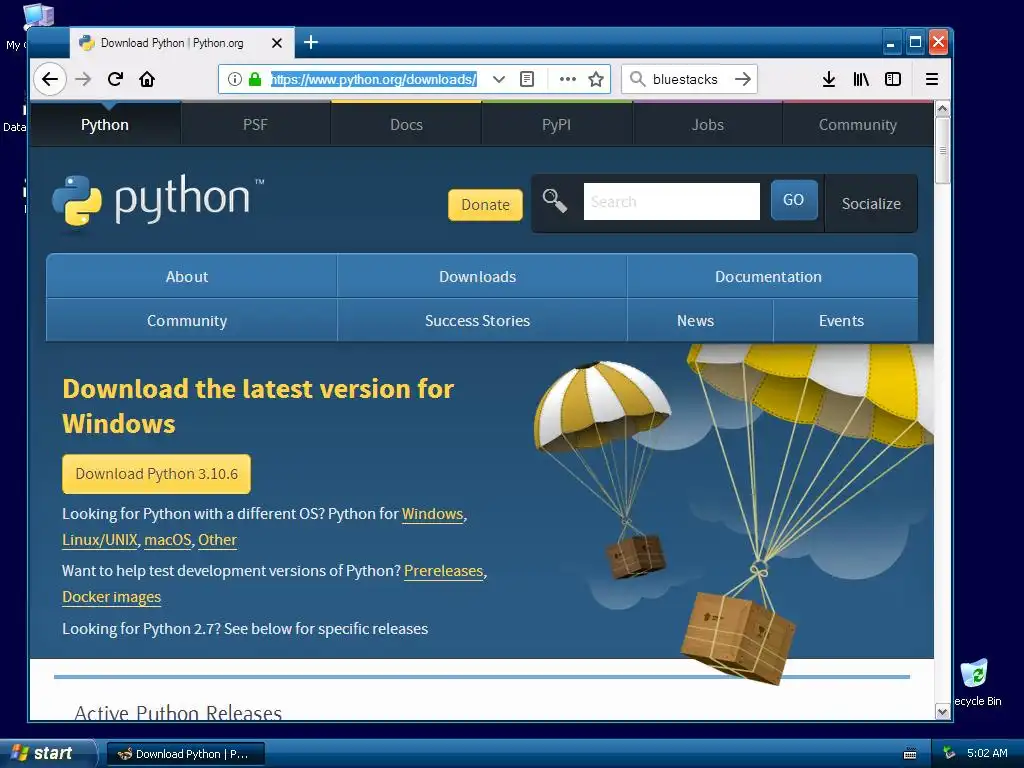This screenshot has width=1024, height=768.
Task: Click the tray icon beside the clock
Action: [949, 753]
